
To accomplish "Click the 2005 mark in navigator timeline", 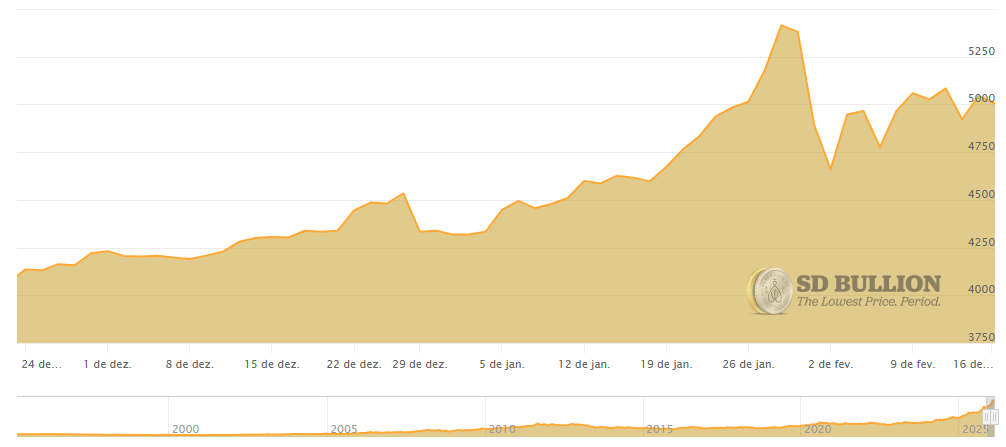I will pyautogui.click(x=344, y=428).
